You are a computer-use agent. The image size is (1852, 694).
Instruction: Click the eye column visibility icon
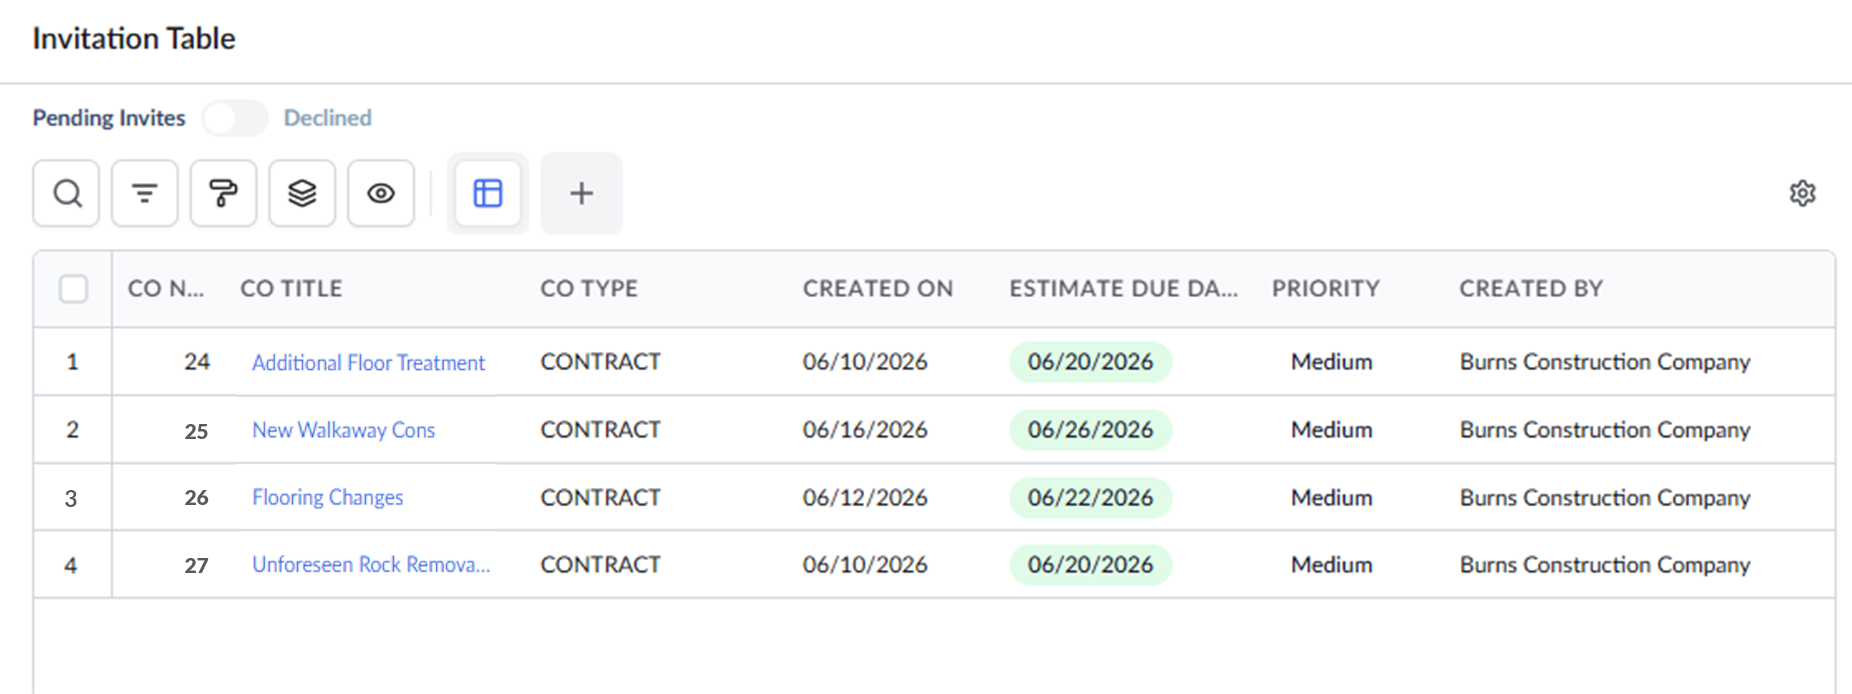[x=381, y=193]
